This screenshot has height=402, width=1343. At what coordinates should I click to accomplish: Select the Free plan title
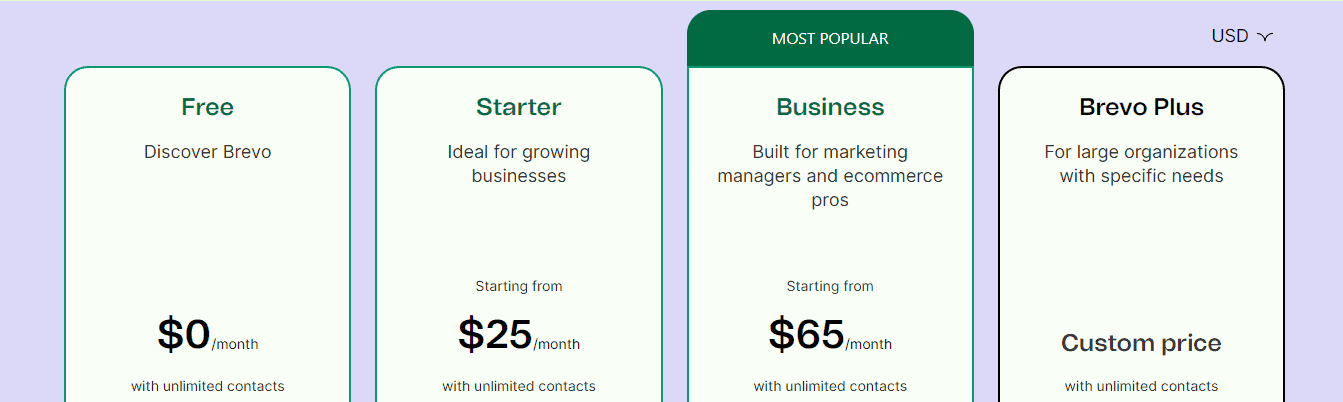[x=207, y=107]
